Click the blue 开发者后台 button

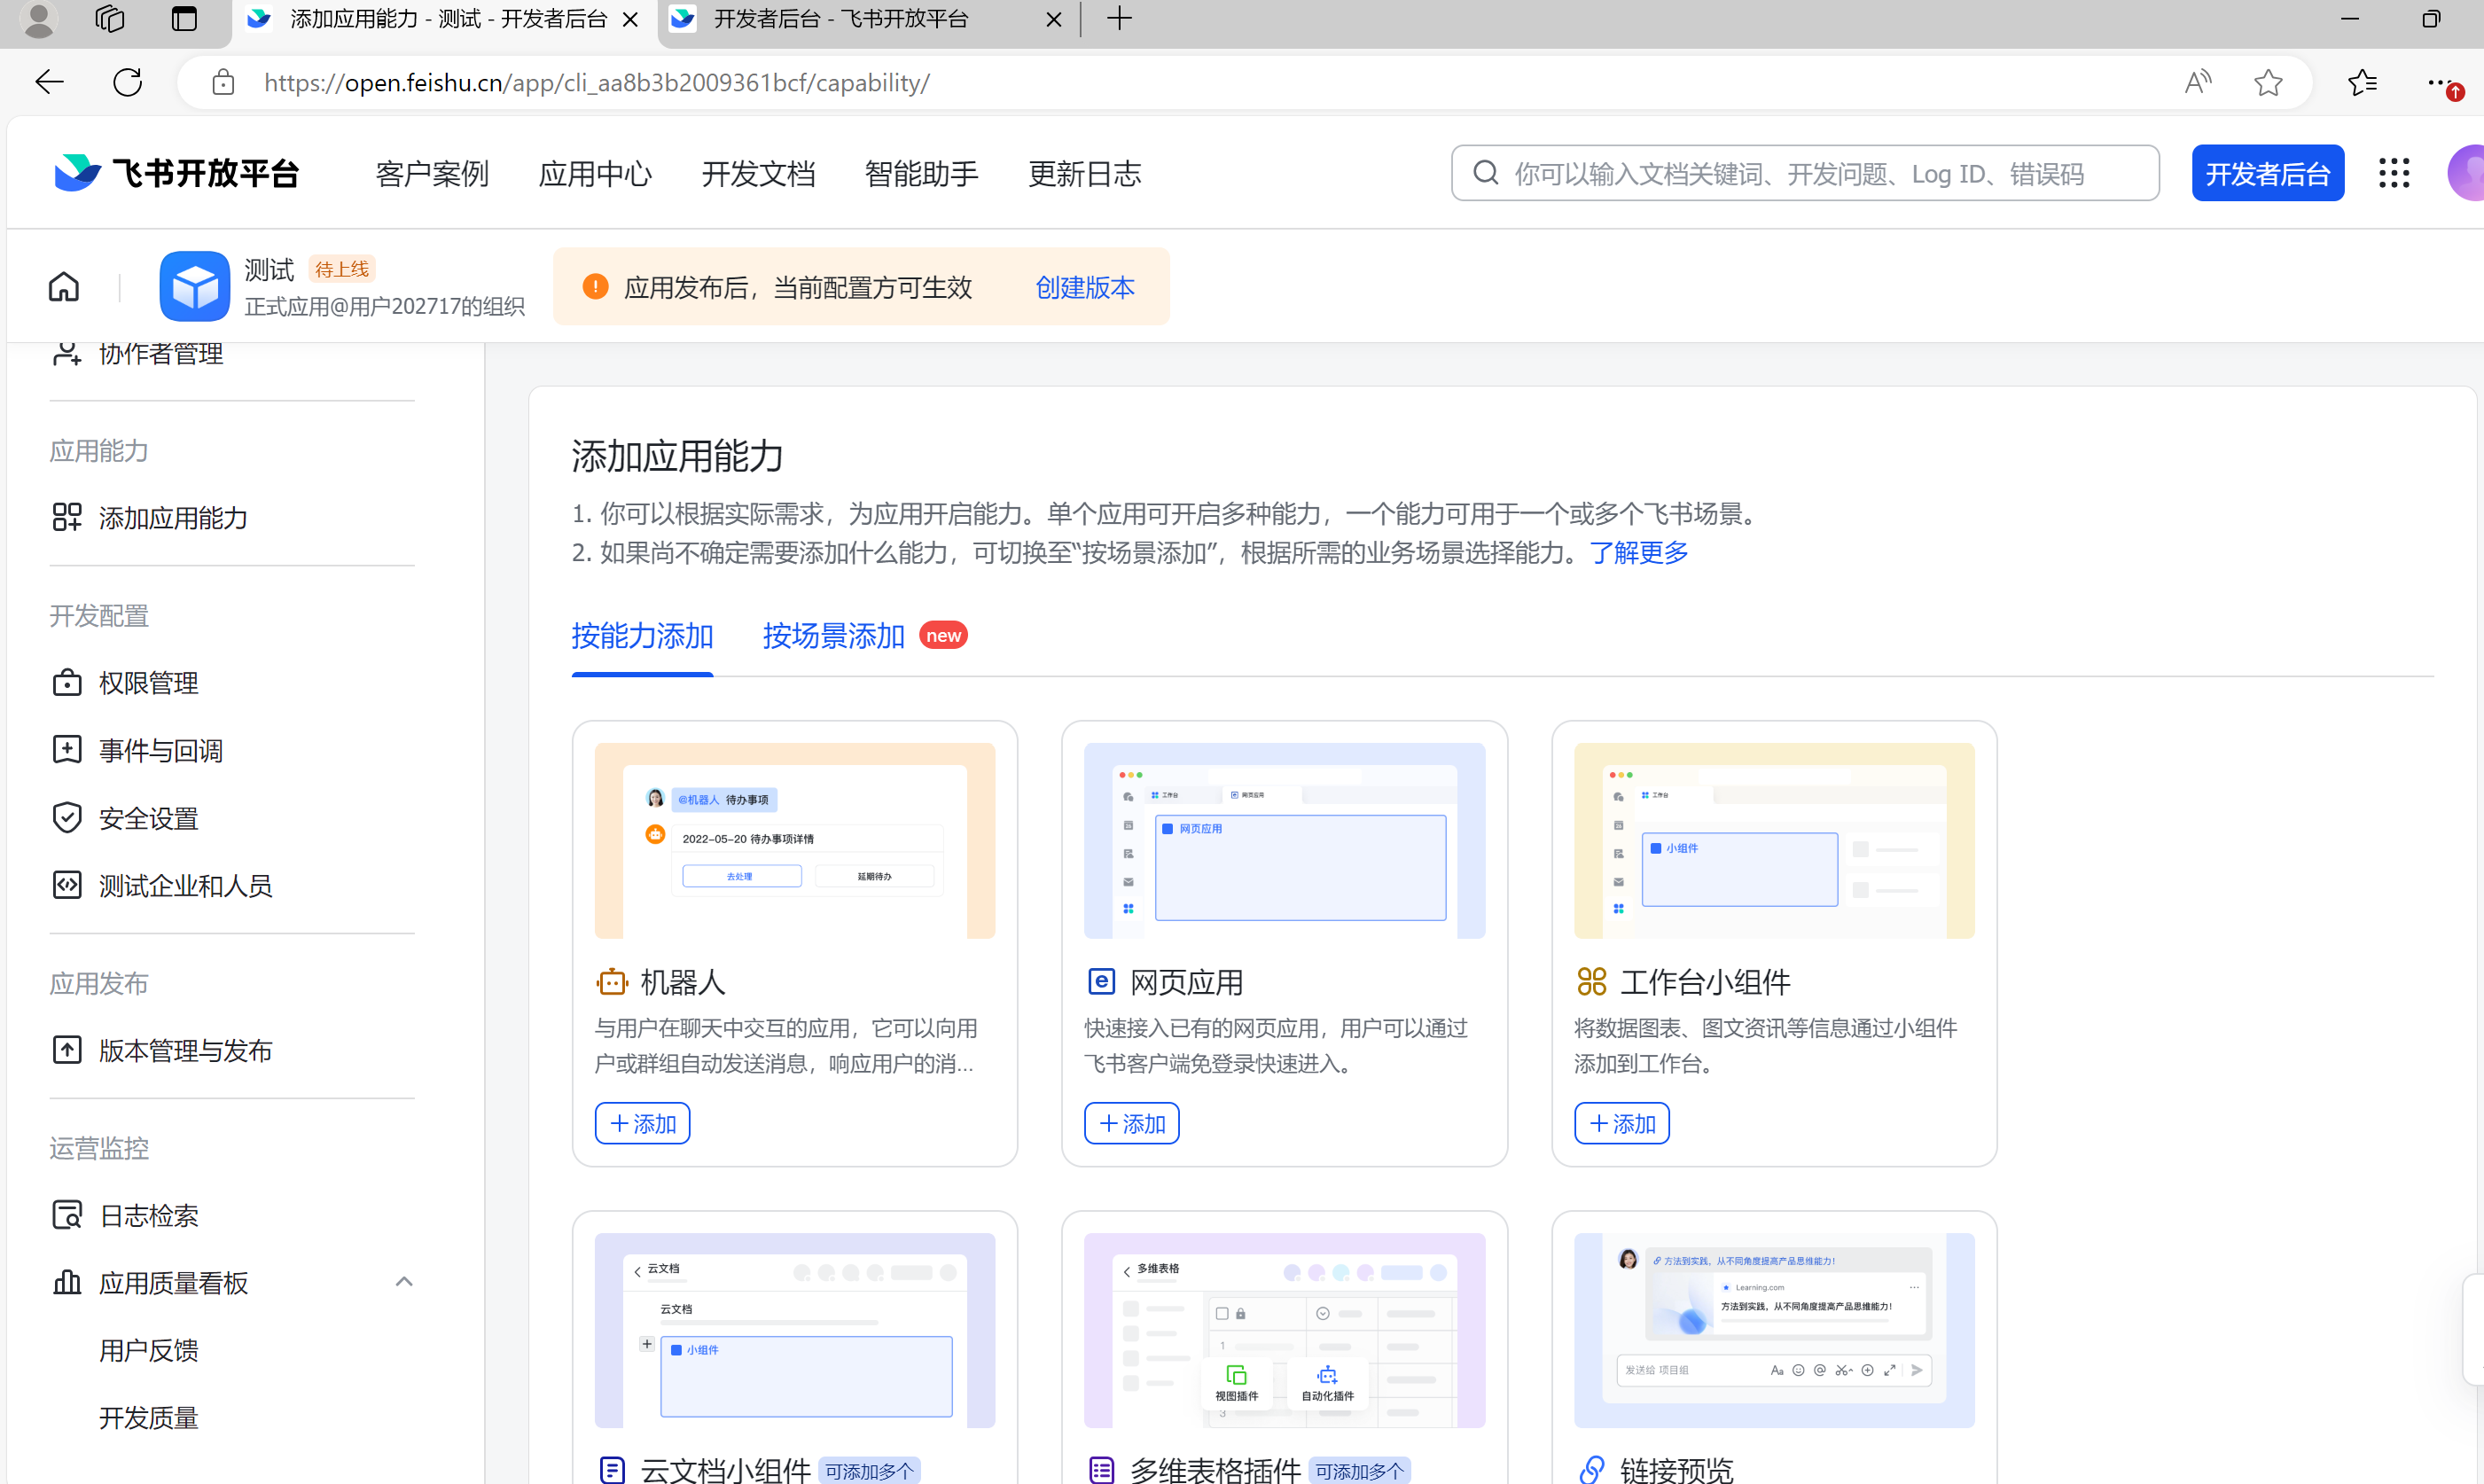point(2268,173)
